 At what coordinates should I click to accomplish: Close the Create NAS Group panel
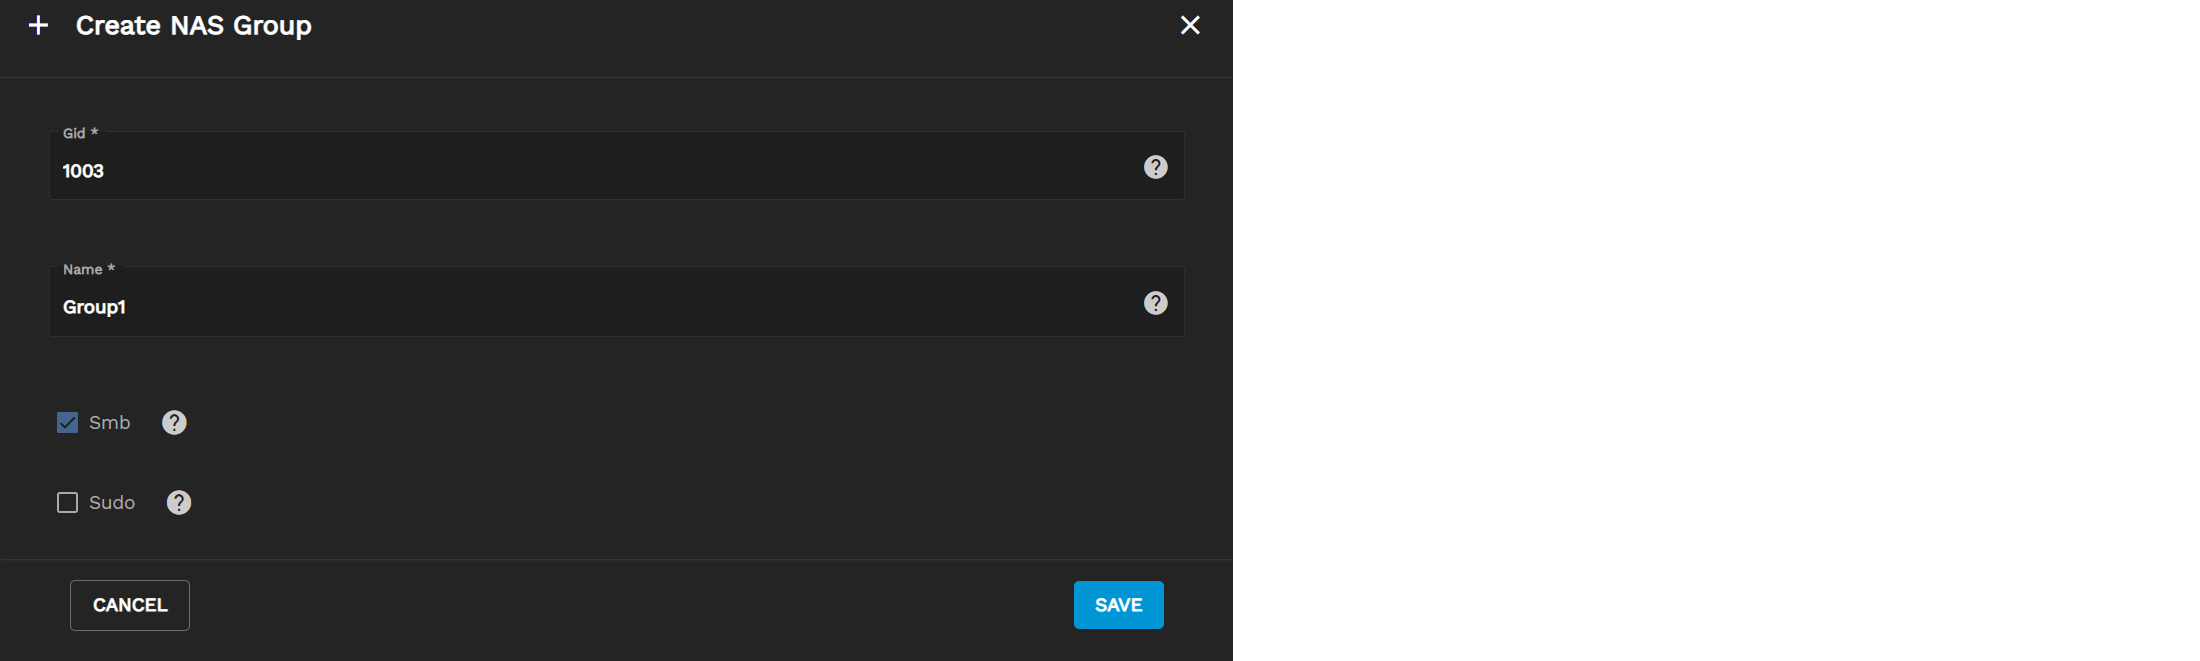[1189, 25]
